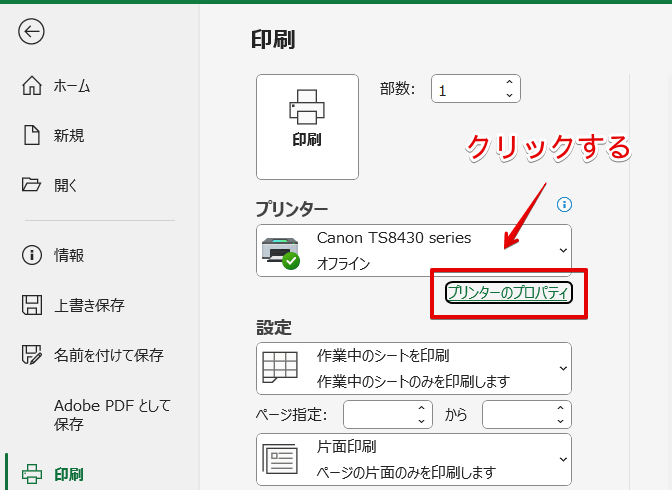Click the page range end field after から

click(517, 414)
